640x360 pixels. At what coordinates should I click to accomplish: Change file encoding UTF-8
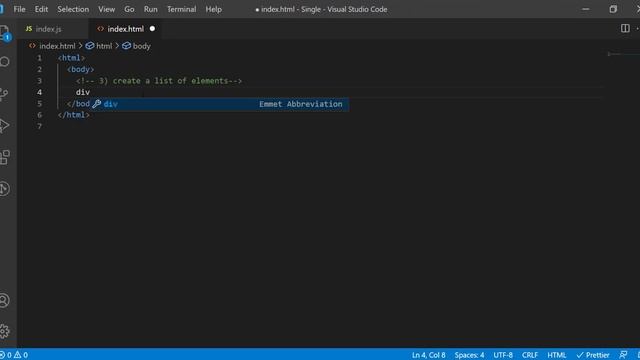(503, 355)
